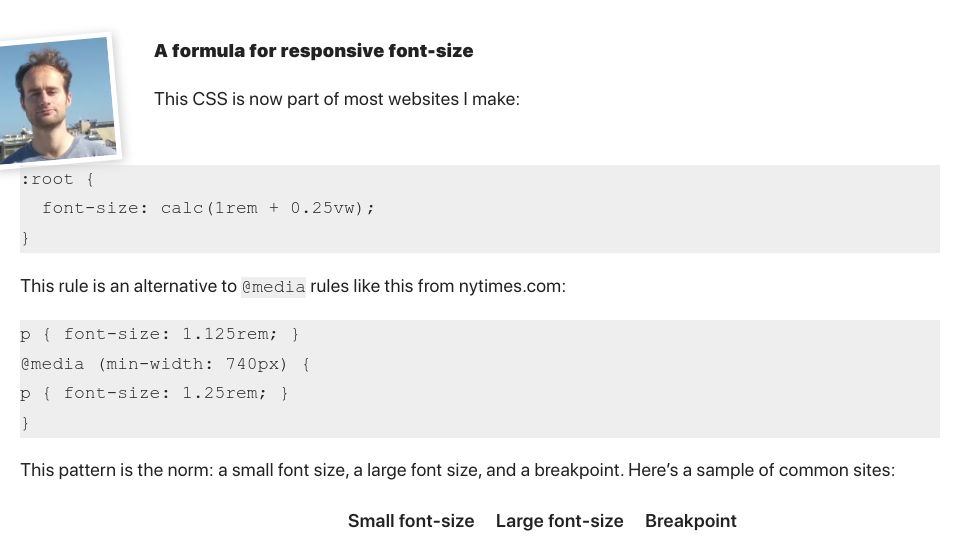Image resolution: width=960 pixels, height=540 pixels.
Task: Click the 'Breakpoint' table header
Action: click(x=691, y=521)
